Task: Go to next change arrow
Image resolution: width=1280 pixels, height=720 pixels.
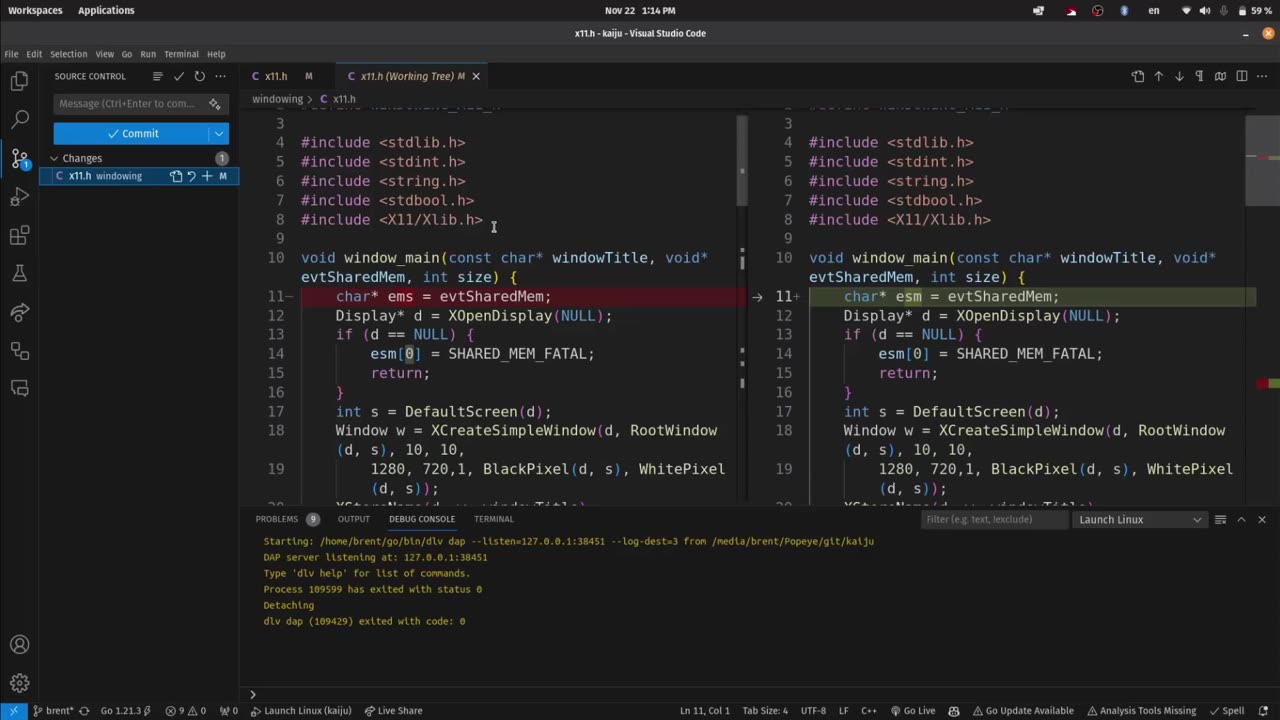Action: pyautogui.click(x=1179, y=76)
